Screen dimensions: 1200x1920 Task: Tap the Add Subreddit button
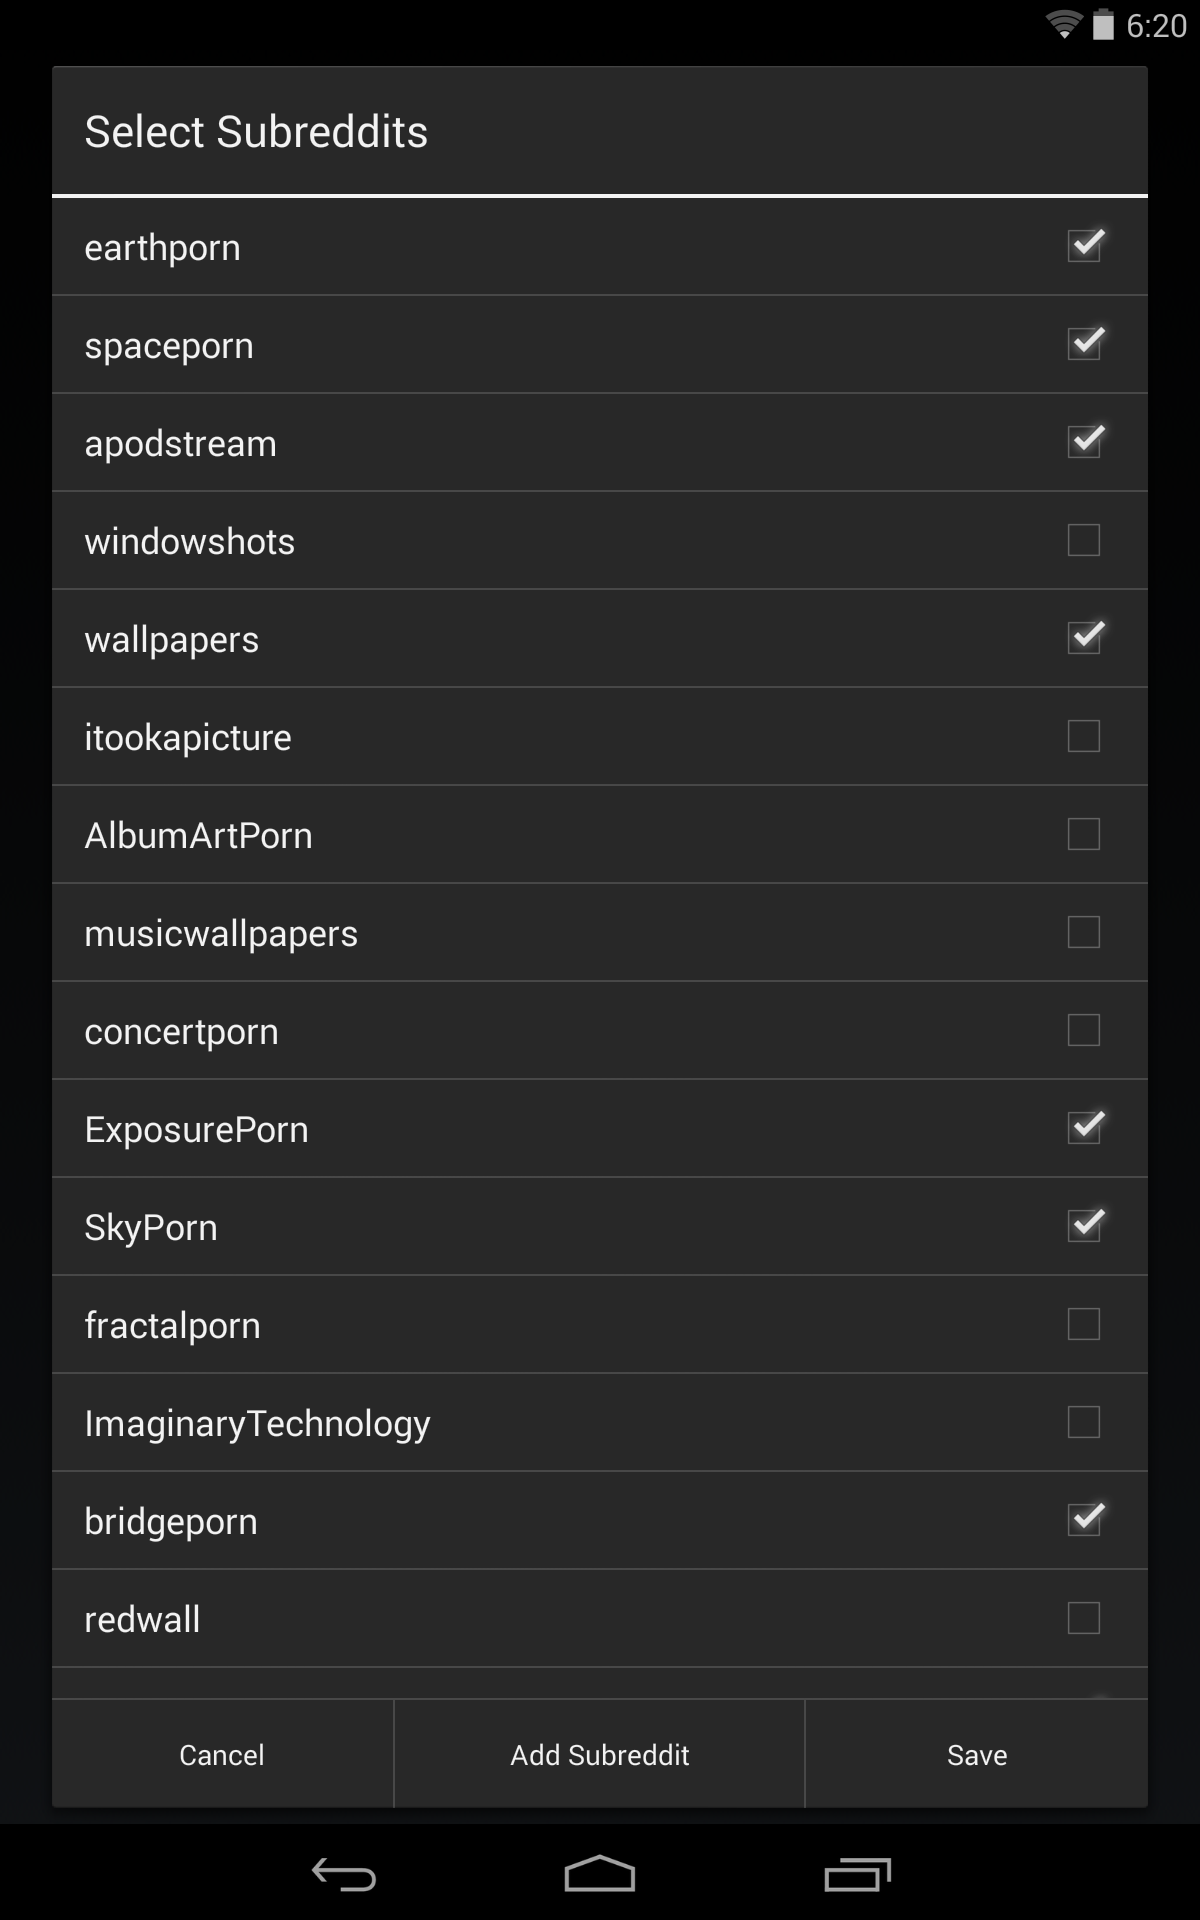click(599, 1755)
